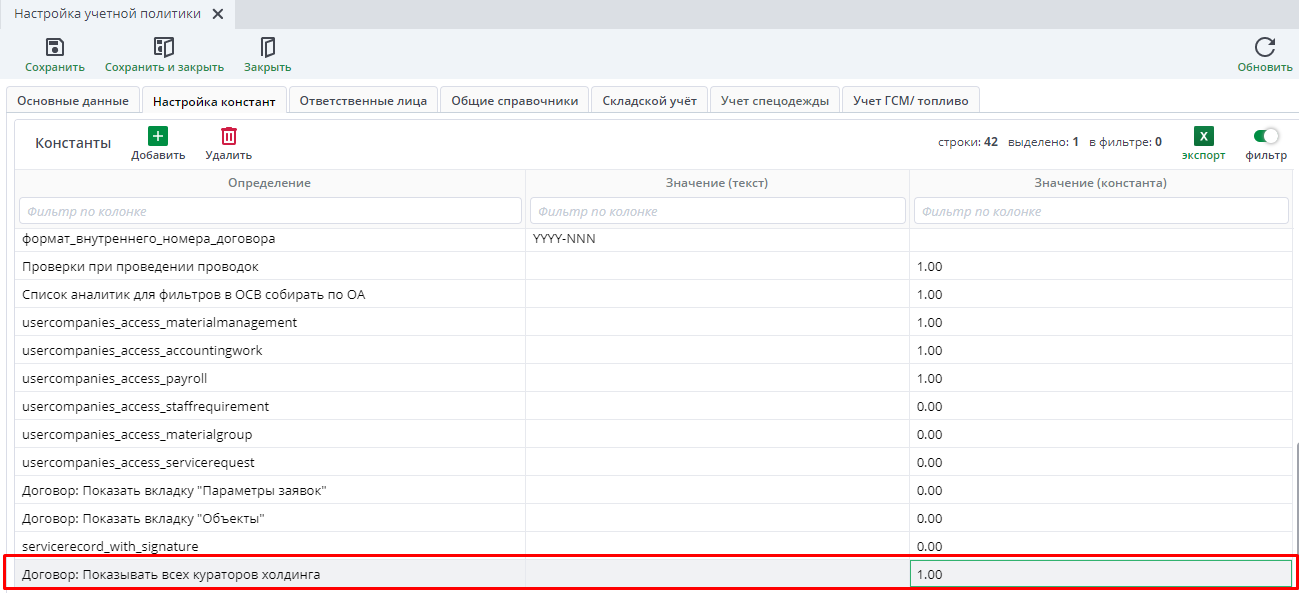Click Сохранить и закрыть icon
The width and height of the screenshot is (1299, 593).
164,47
